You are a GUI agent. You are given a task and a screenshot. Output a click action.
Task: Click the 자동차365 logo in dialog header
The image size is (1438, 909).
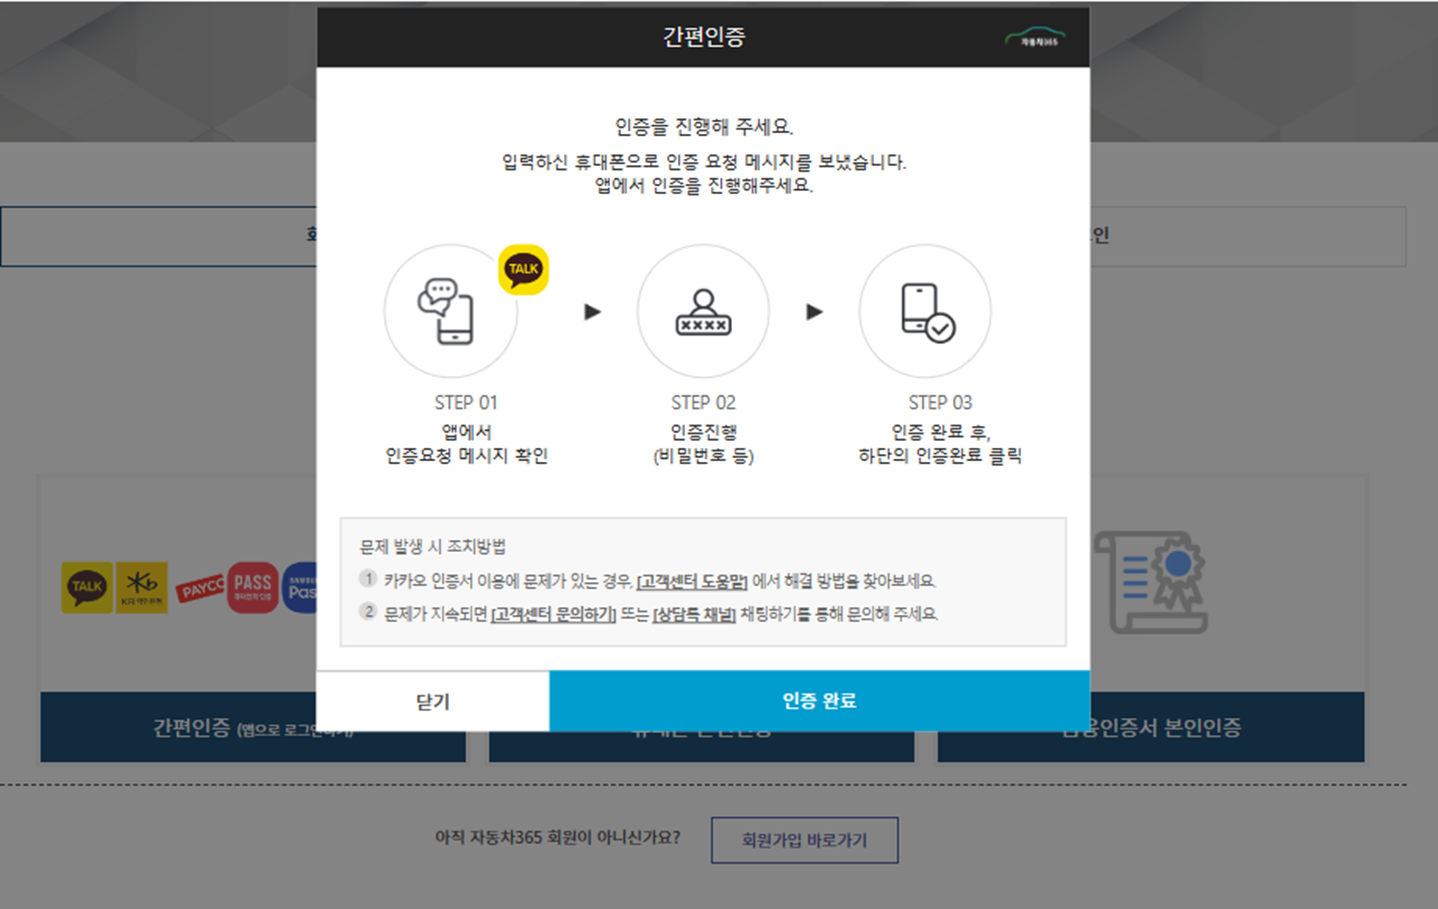(1035, 37)
